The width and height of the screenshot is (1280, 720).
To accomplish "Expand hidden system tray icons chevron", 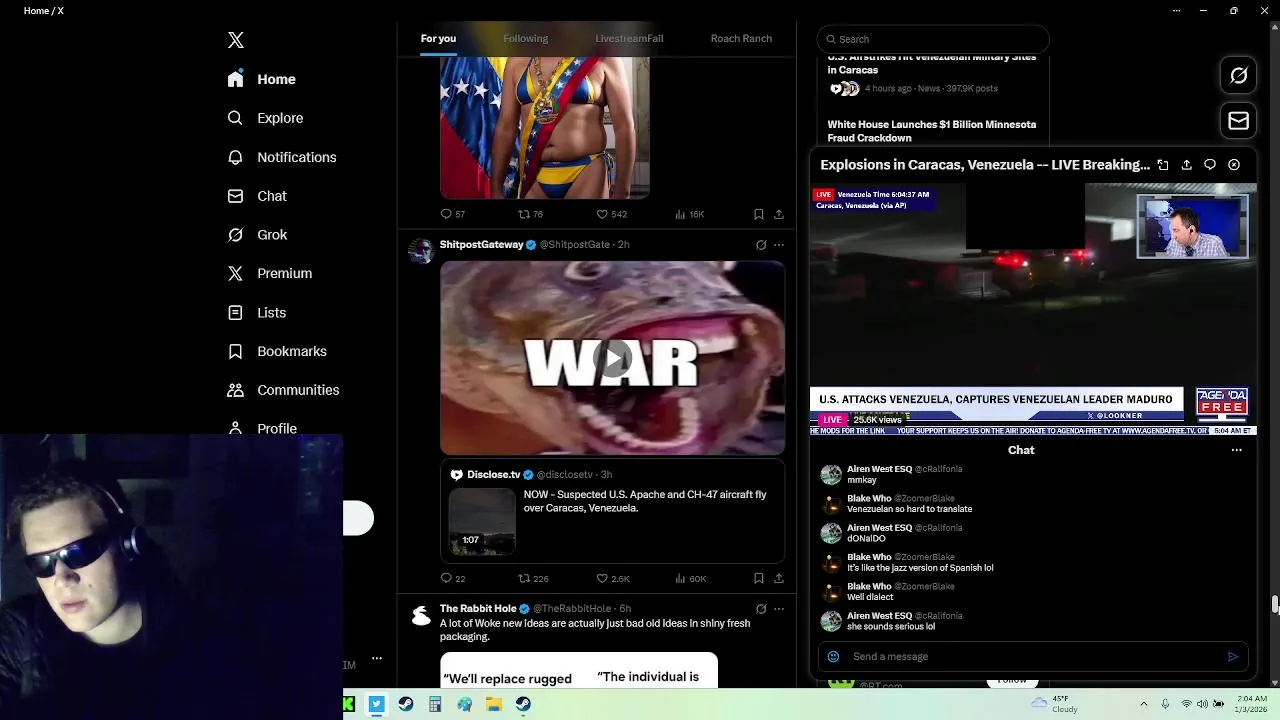I will (x=1144, y=704).
